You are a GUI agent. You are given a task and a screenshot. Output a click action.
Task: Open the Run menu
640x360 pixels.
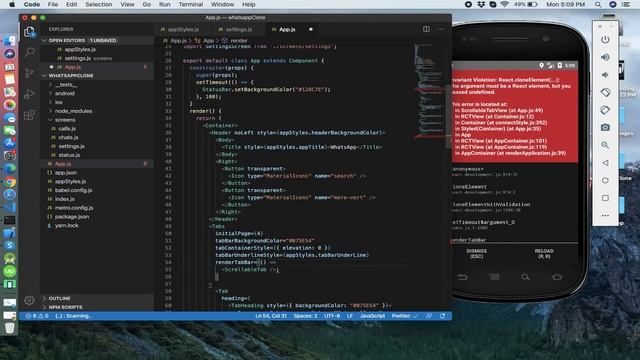pyautogui.click(x=164, y=4)
